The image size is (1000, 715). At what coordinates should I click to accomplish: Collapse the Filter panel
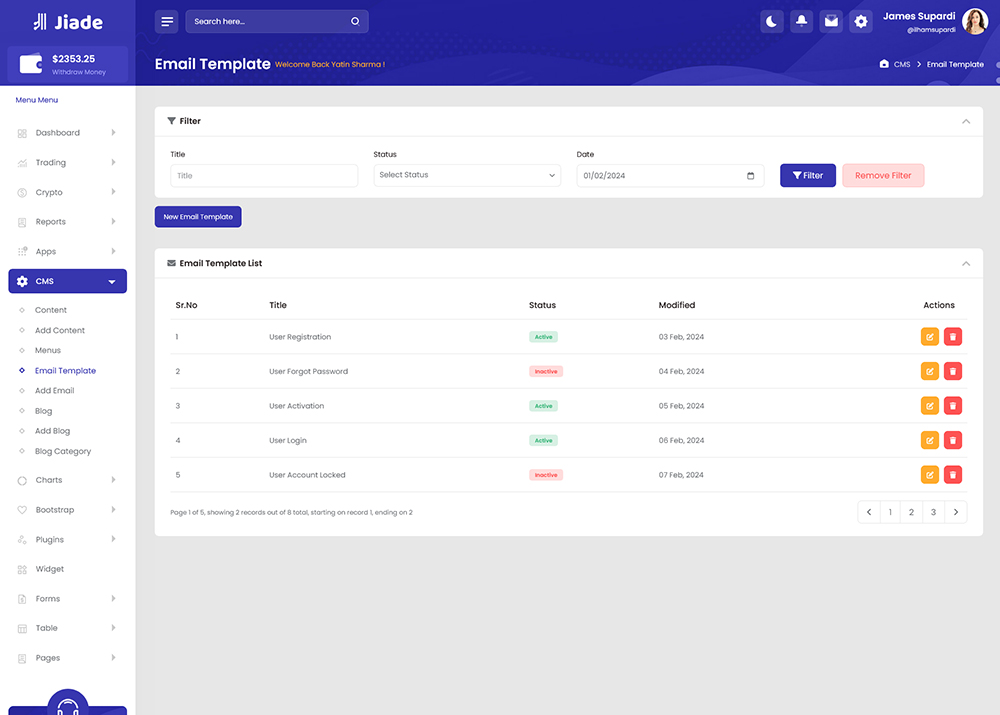(x=965, y=121)
